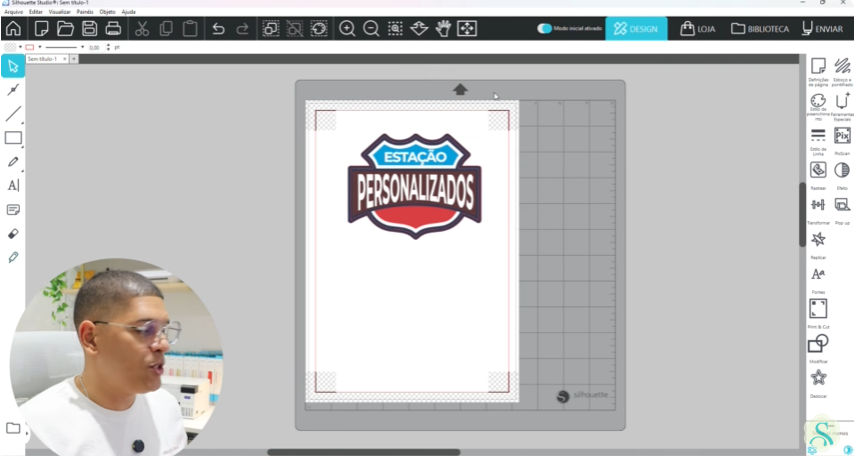This screenshot has height=456, width=855.
Task: Add a new document tab
Action: pyautogui.click(x=74, y=59)
